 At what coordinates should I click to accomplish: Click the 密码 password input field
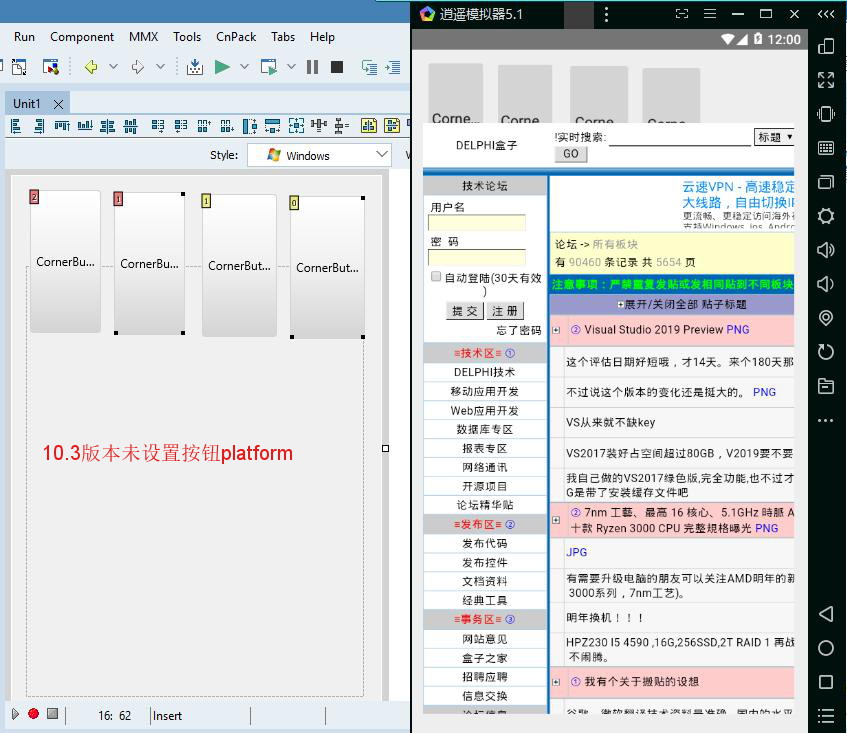coord(476,257)
